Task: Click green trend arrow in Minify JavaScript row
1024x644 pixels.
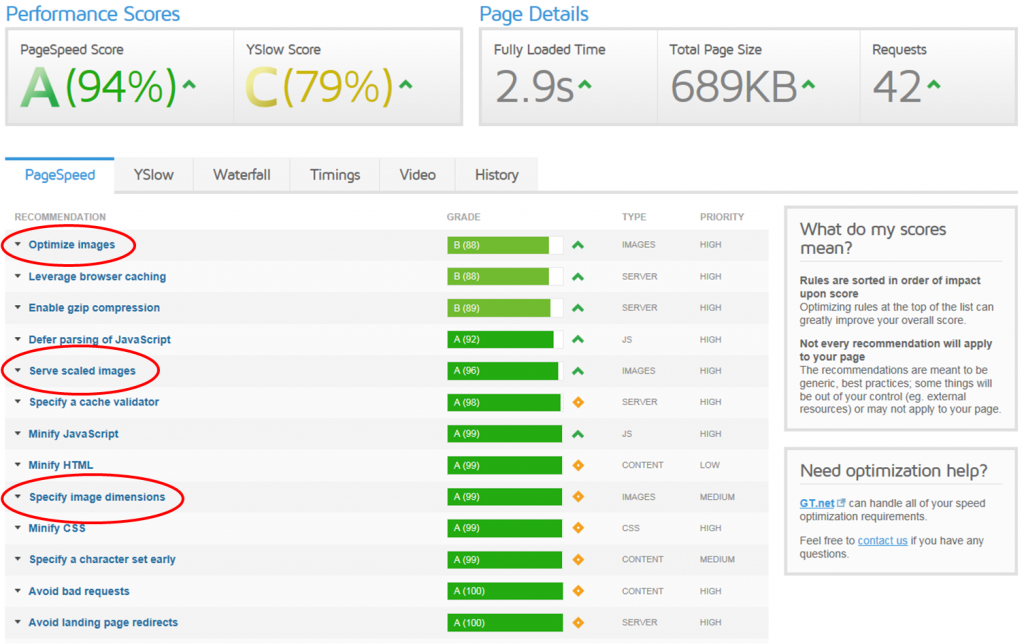Action: pos(577,434)
